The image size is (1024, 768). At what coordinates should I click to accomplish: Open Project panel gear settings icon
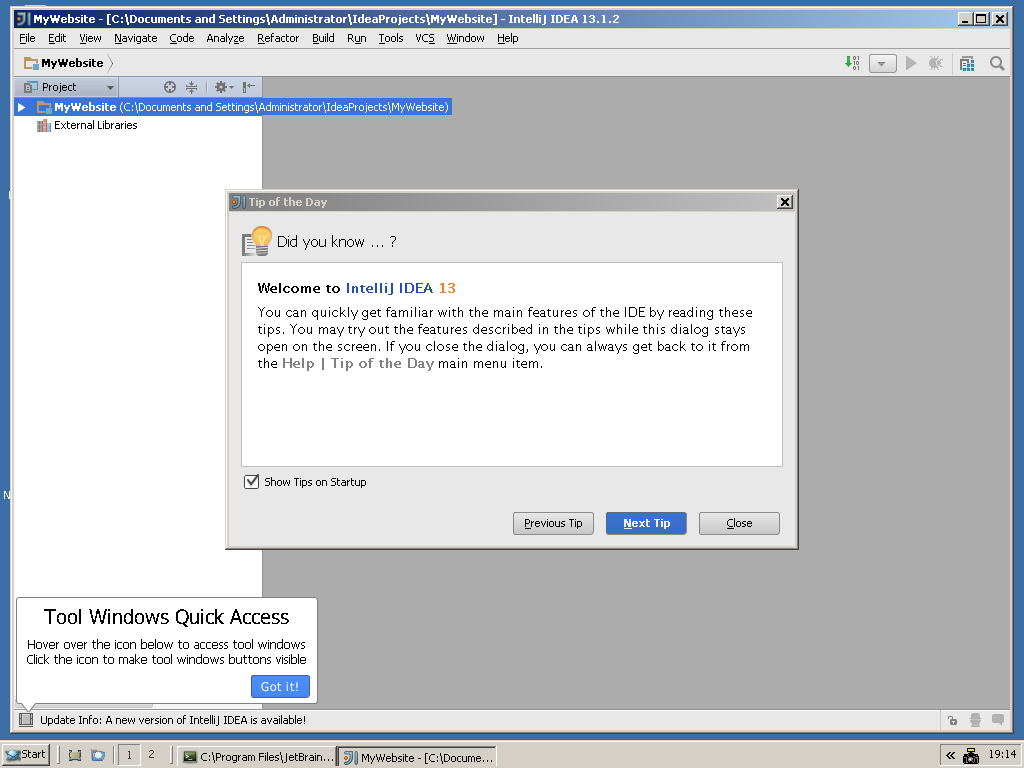tap(223, 87)
